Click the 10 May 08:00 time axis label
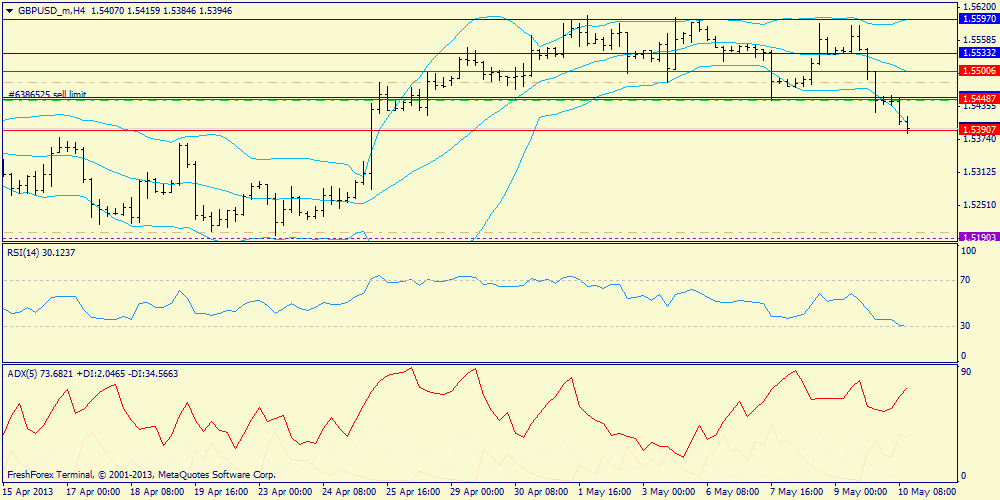 (x=929, y=492)
